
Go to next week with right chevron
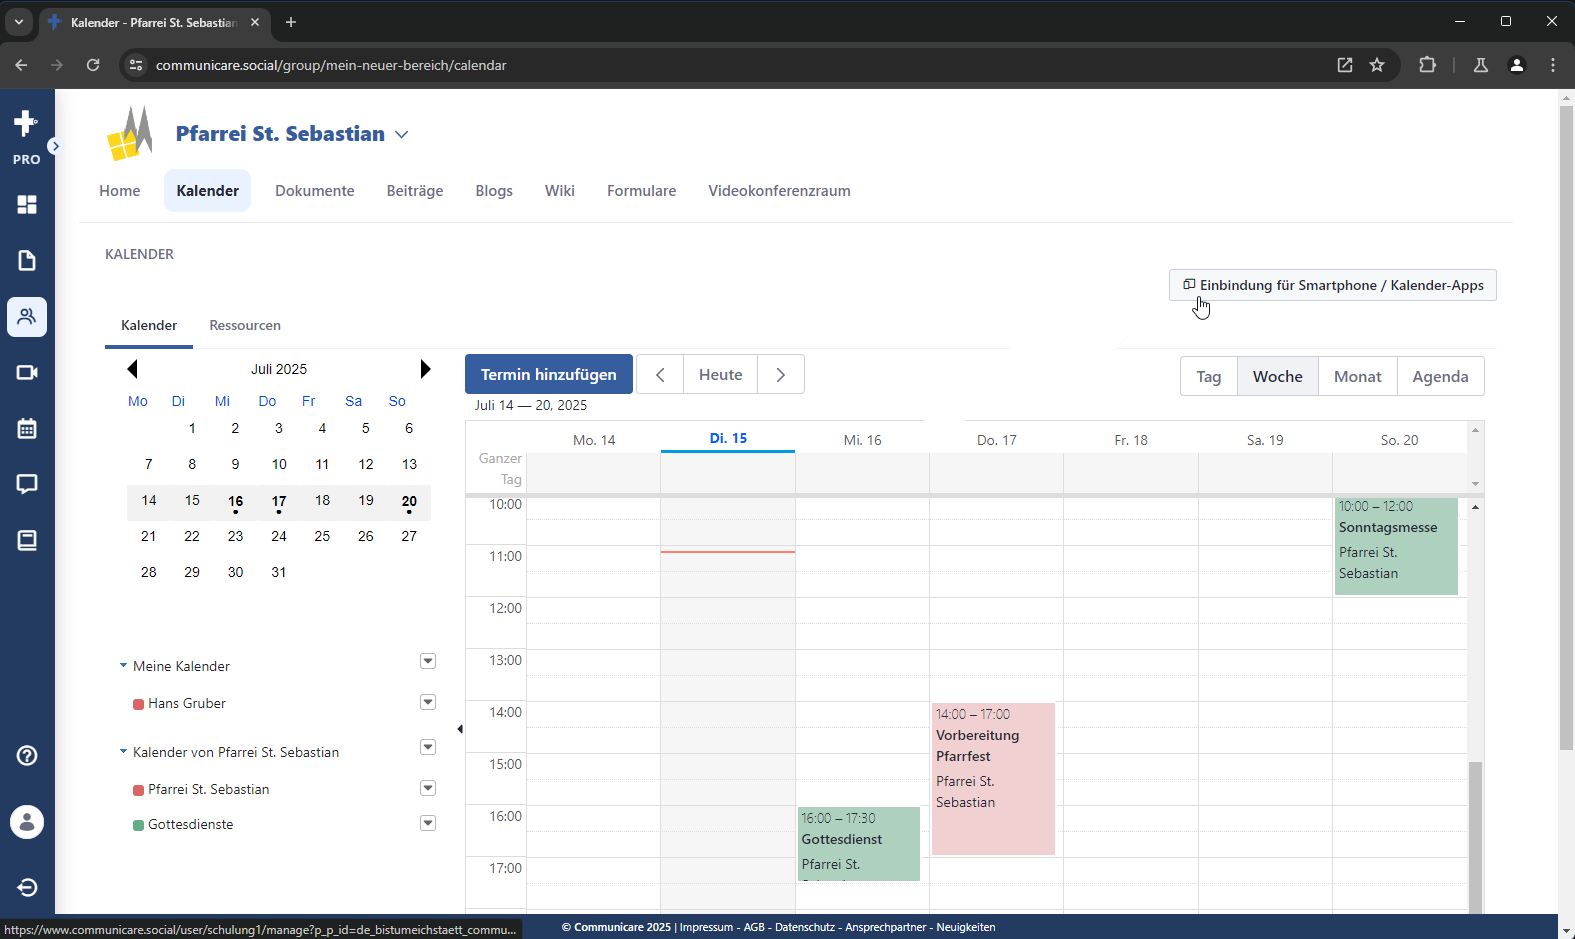(781, 374)
